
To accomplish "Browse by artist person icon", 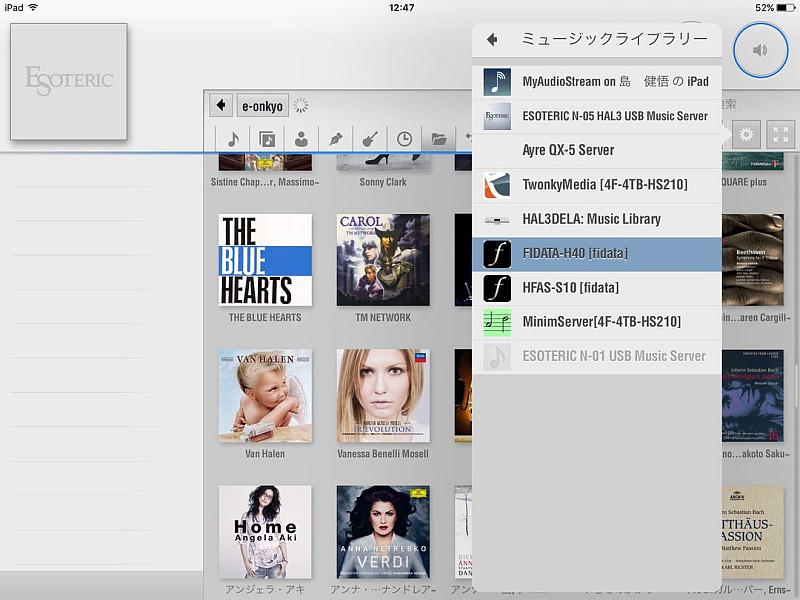I will 301,139.
